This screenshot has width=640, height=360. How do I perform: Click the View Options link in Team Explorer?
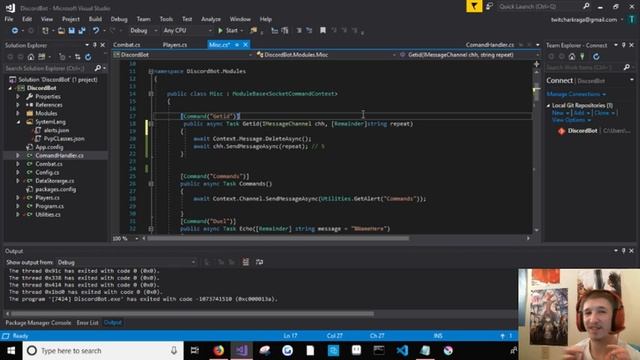point(571,120)
